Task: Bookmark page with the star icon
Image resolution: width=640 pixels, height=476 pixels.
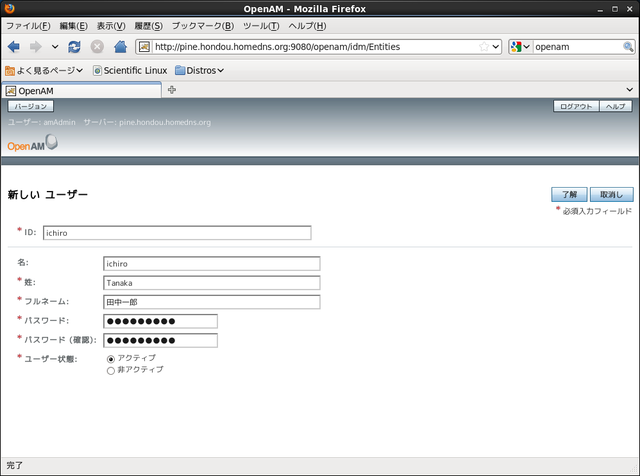Action: [484, 47]
